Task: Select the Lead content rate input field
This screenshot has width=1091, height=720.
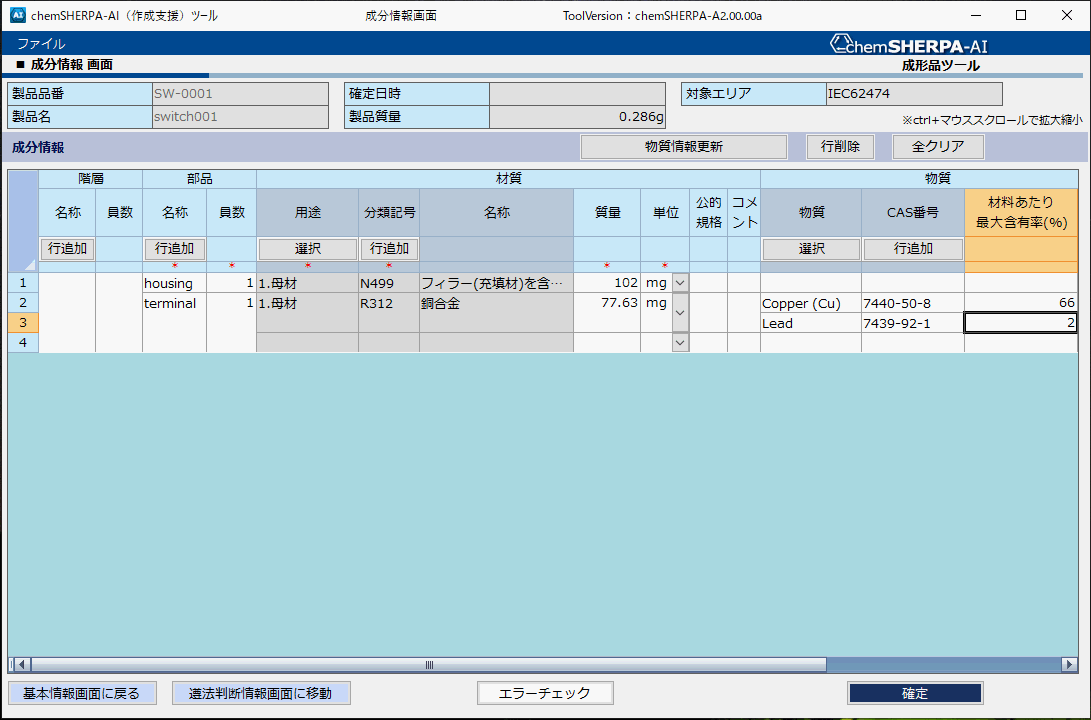Action: click(x=1018, y=322)
